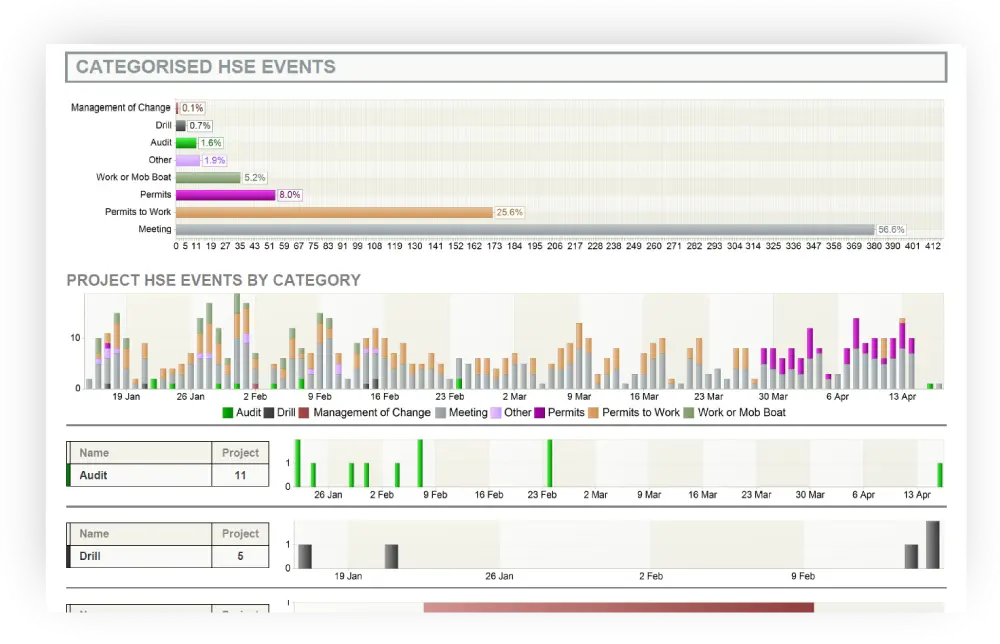Click the CATEGORISED HSE EVENTS title
1000x644 pixels.
(205, 67)
